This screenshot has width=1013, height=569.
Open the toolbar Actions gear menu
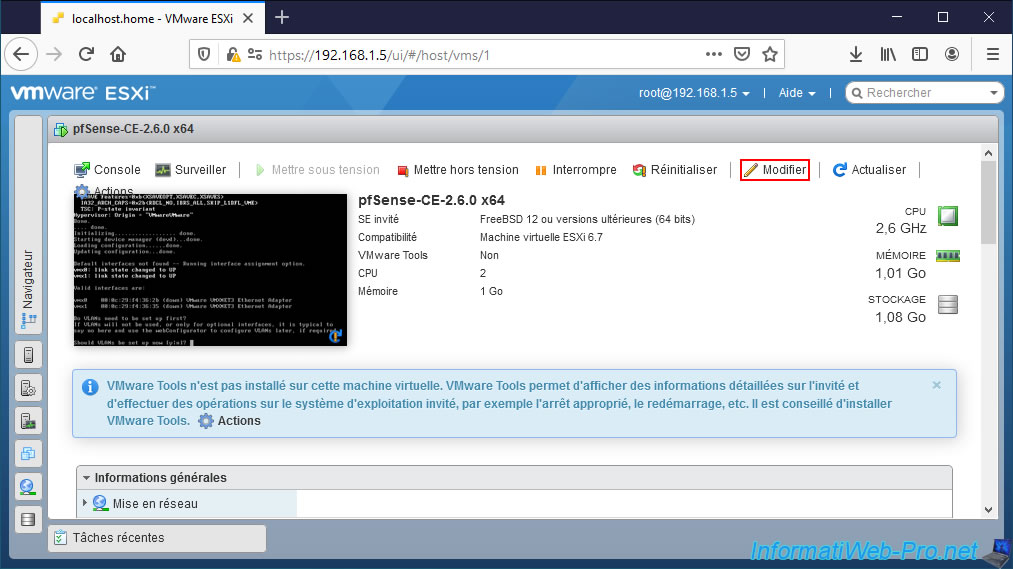tap(103, 190)
